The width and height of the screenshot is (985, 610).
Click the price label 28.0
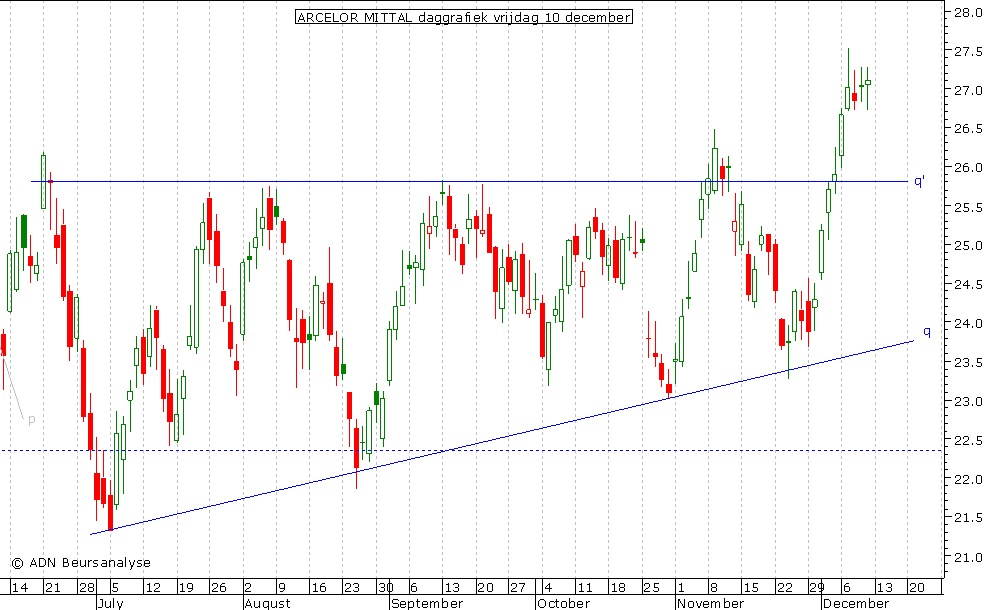click(x=968, y=13)
